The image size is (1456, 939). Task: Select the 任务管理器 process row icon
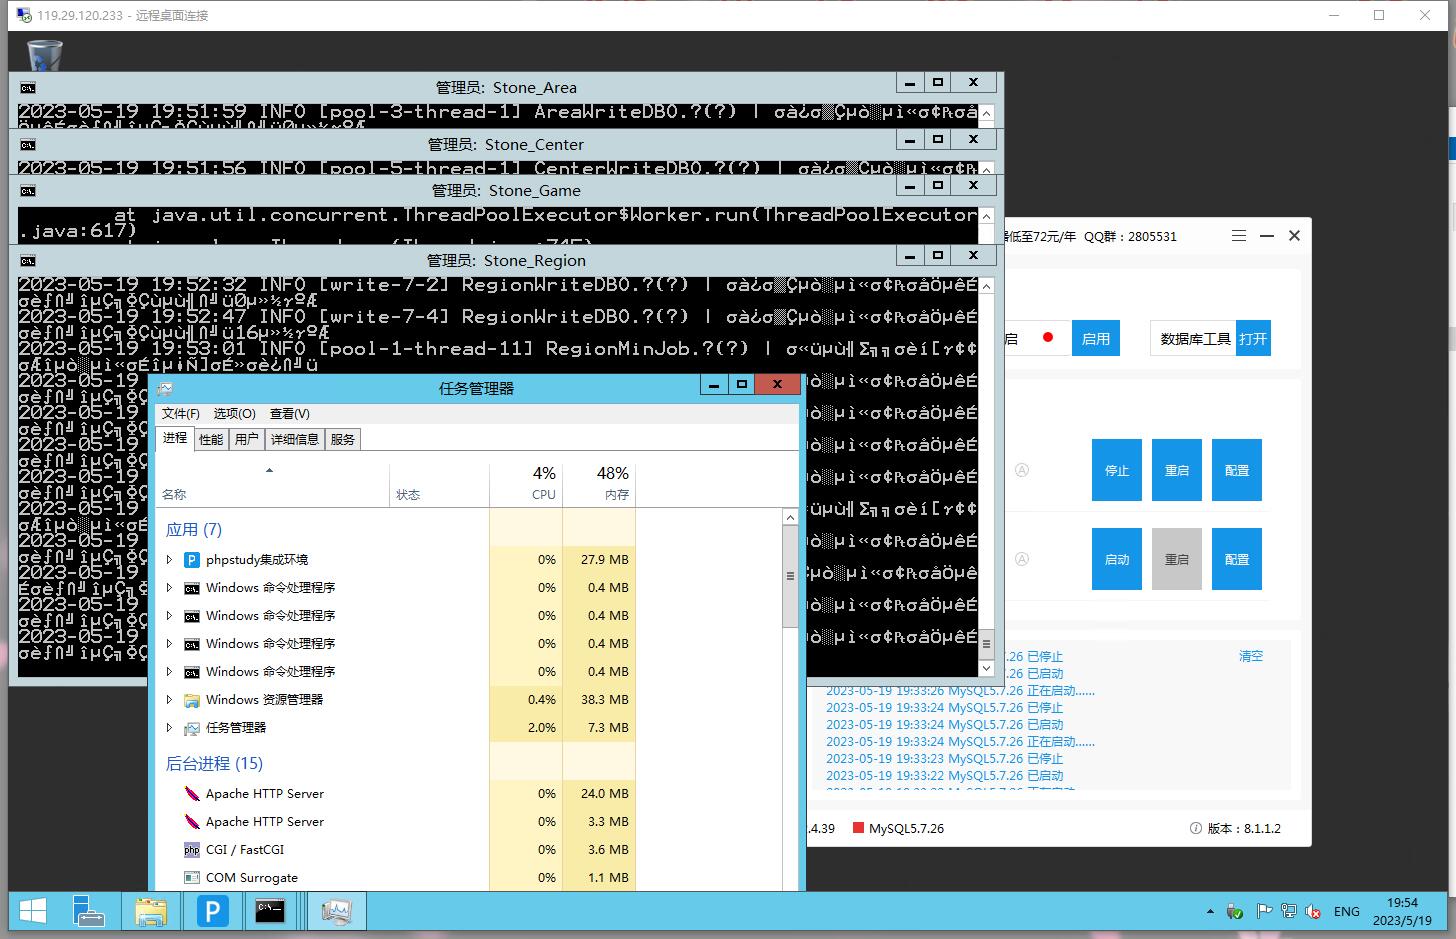[192, 728]
